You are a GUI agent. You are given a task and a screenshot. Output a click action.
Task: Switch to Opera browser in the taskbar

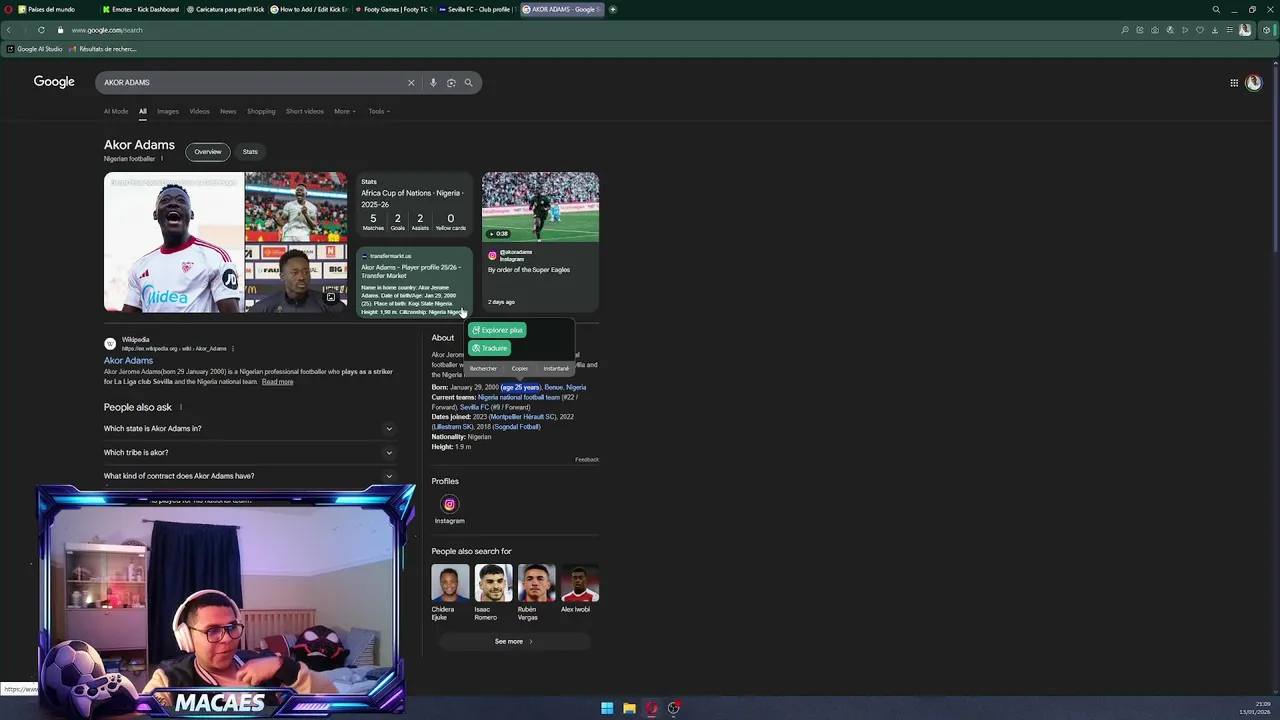(x=651, y=708)
